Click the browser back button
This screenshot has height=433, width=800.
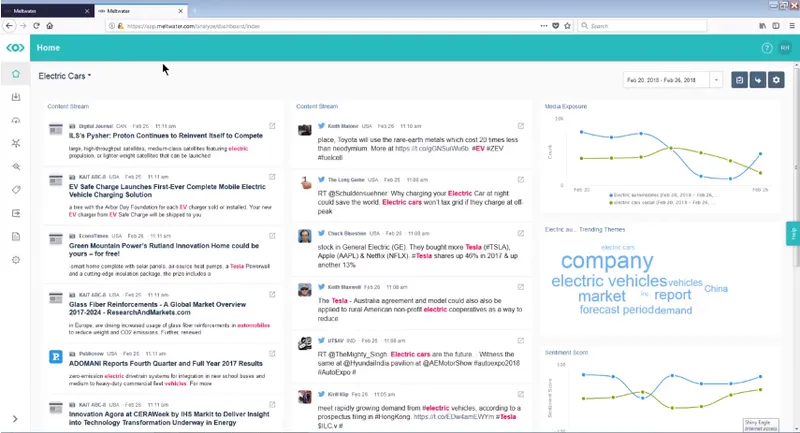tap(9, 26)
